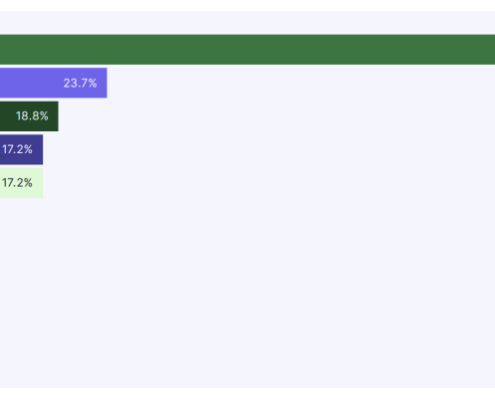Click blank area right of dark purple bar
The image size is (495, 400).
click(x=269, y=149)
